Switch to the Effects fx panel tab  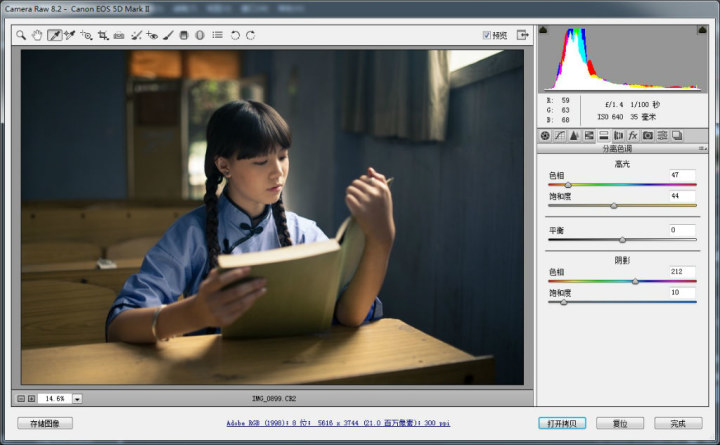point(633,135)
